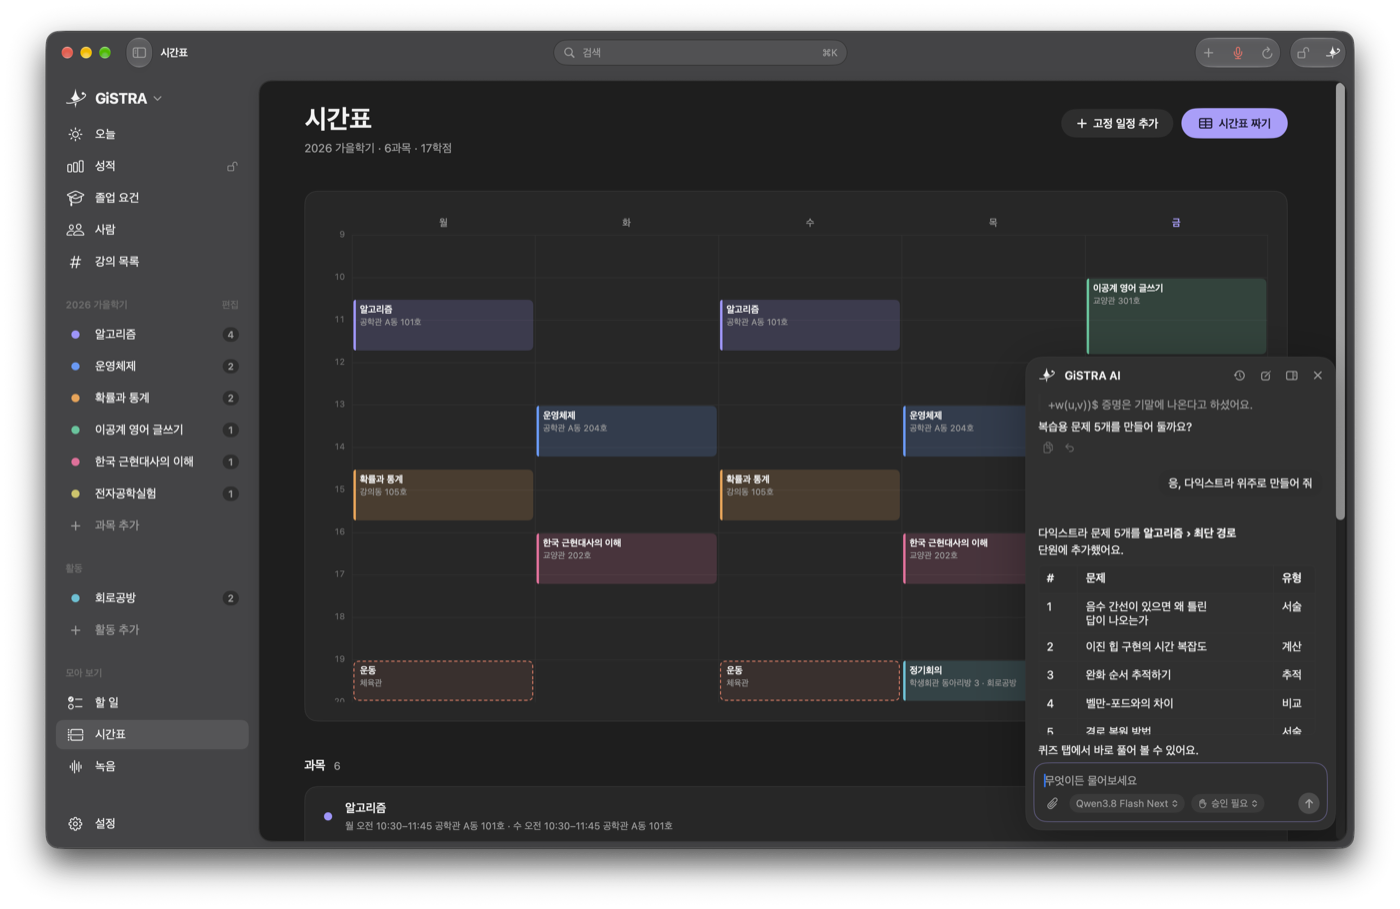The image size is (1400, 909).
Task: Click the unlock icon in title bar
Action: pos(1303,53)
